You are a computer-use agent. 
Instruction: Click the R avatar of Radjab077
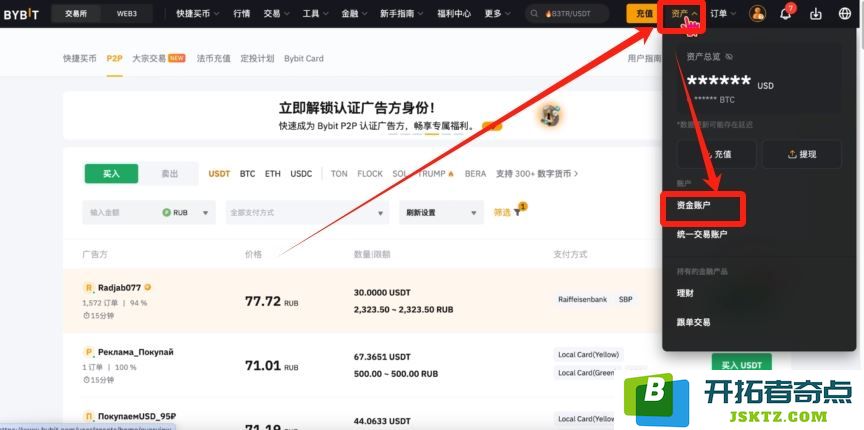coord(88,287)
